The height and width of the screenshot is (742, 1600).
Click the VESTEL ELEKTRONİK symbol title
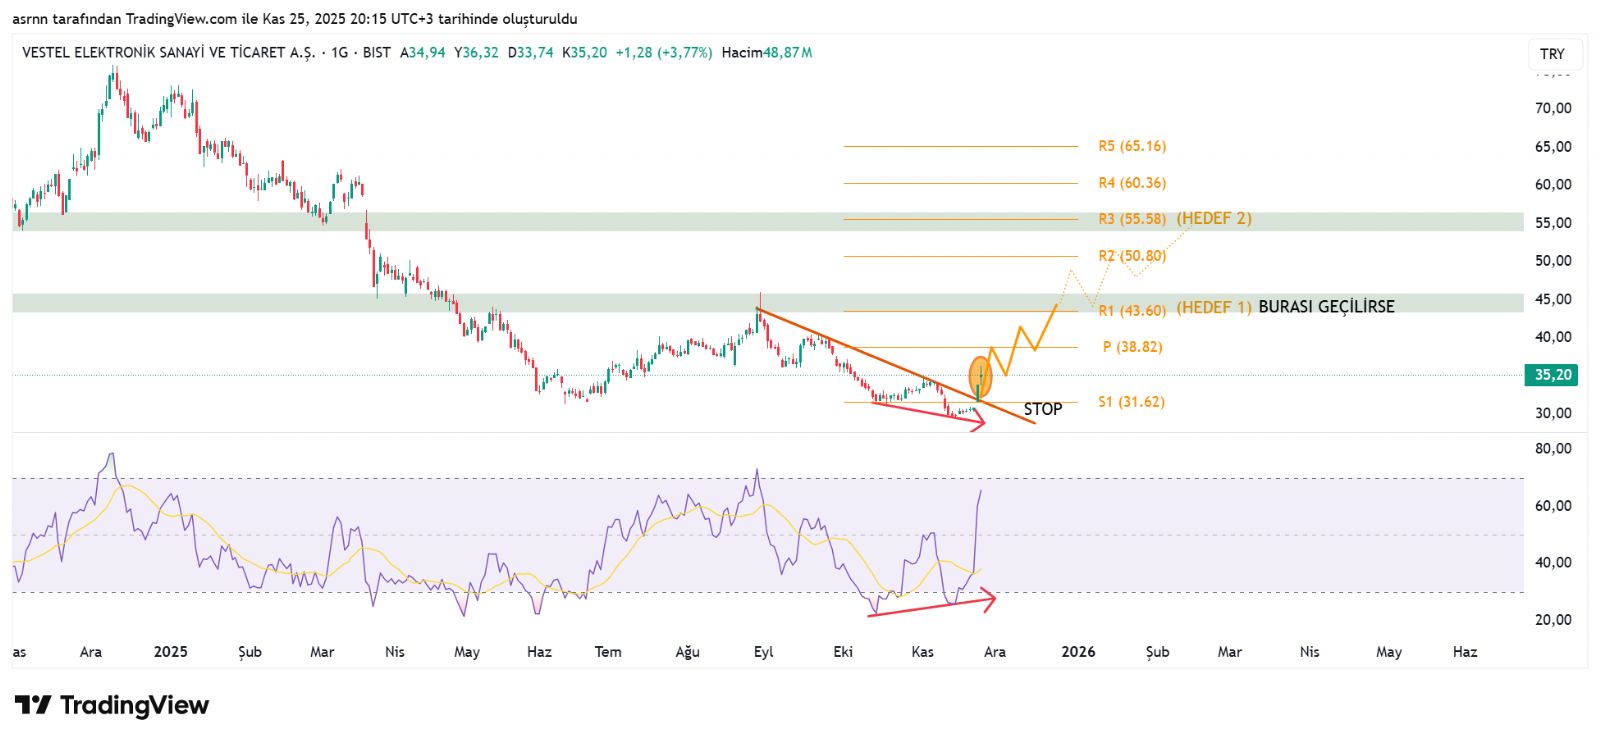(x=168, y=52)
